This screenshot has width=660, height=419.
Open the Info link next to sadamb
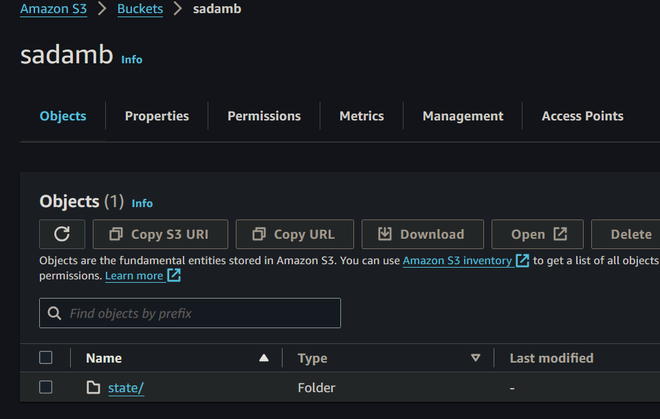[x=132, y=60]
